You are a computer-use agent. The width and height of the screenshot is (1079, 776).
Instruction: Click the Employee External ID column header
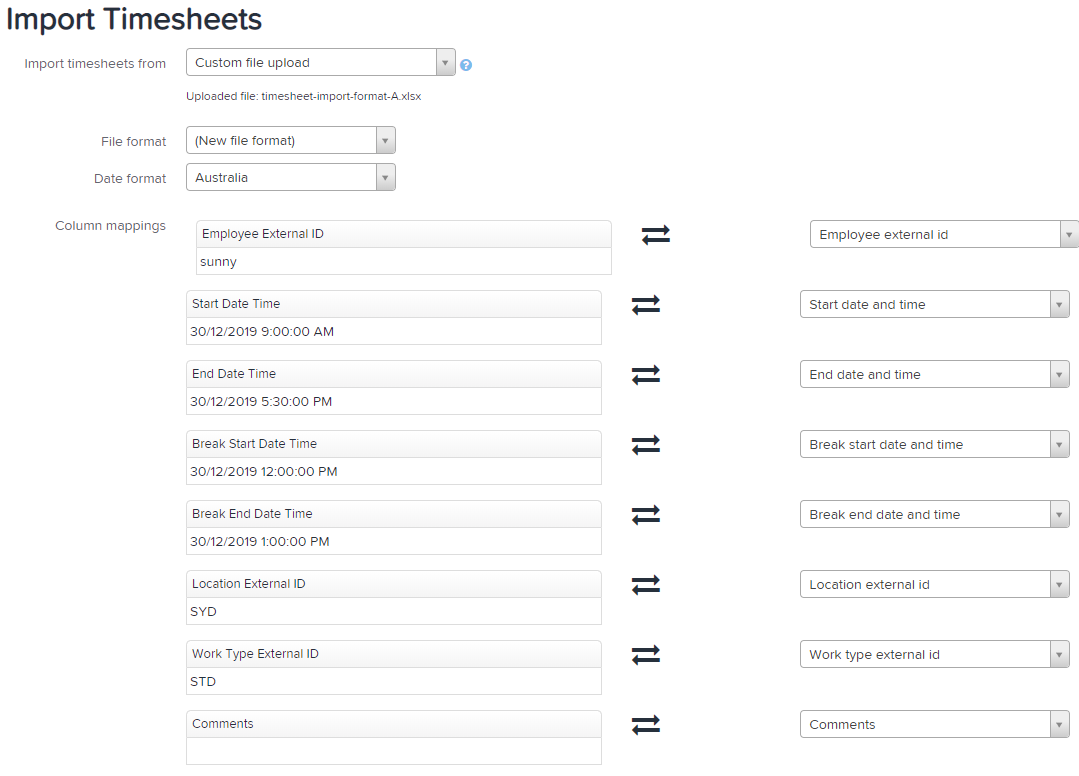[404, 234]
